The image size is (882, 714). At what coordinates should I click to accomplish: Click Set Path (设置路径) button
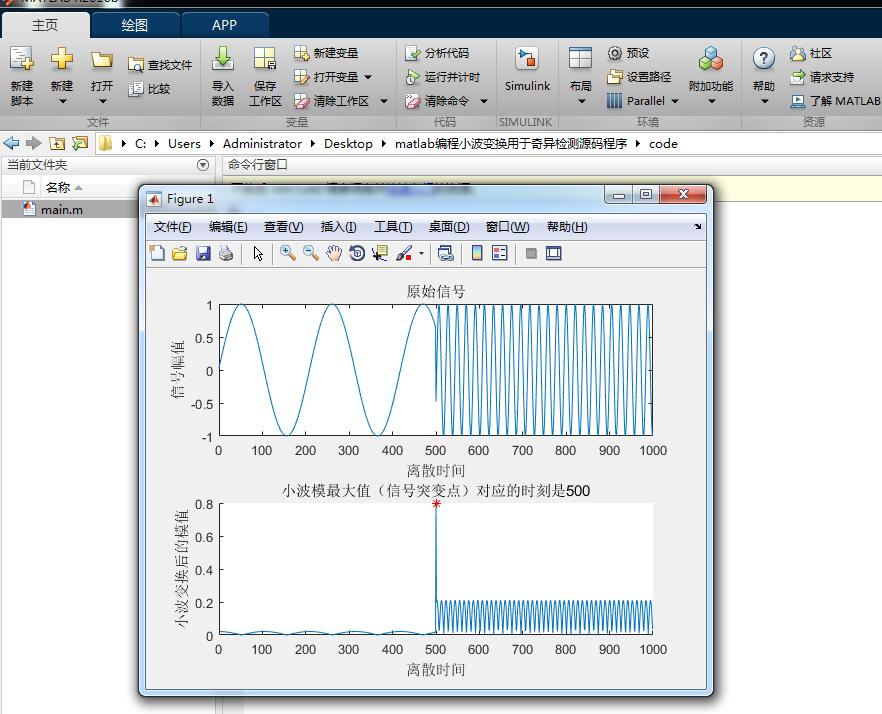point(639,77)
